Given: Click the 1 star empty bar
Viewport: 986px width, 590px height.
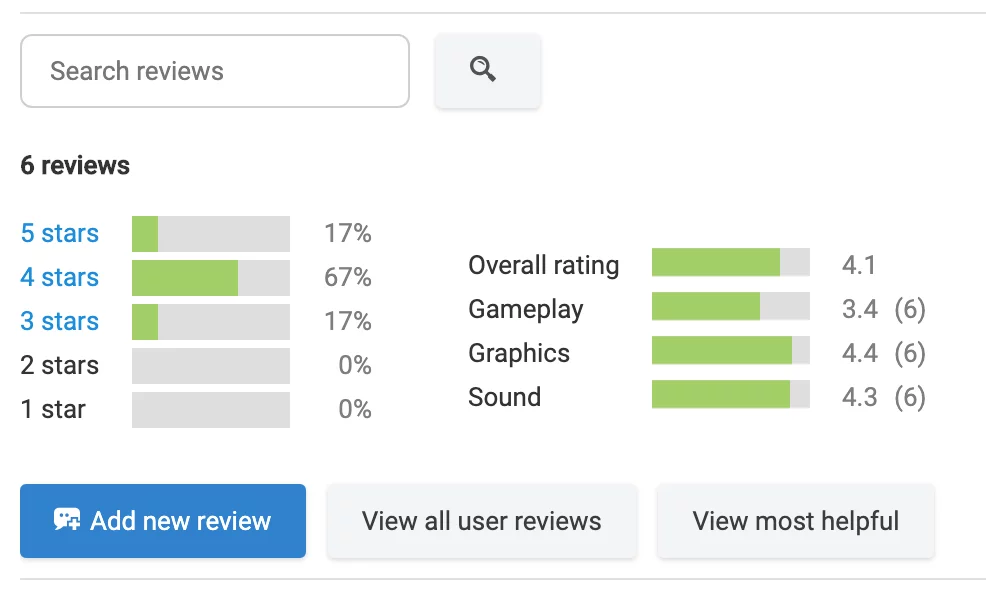Looking at the screenshot, I should tap(211, 410).
